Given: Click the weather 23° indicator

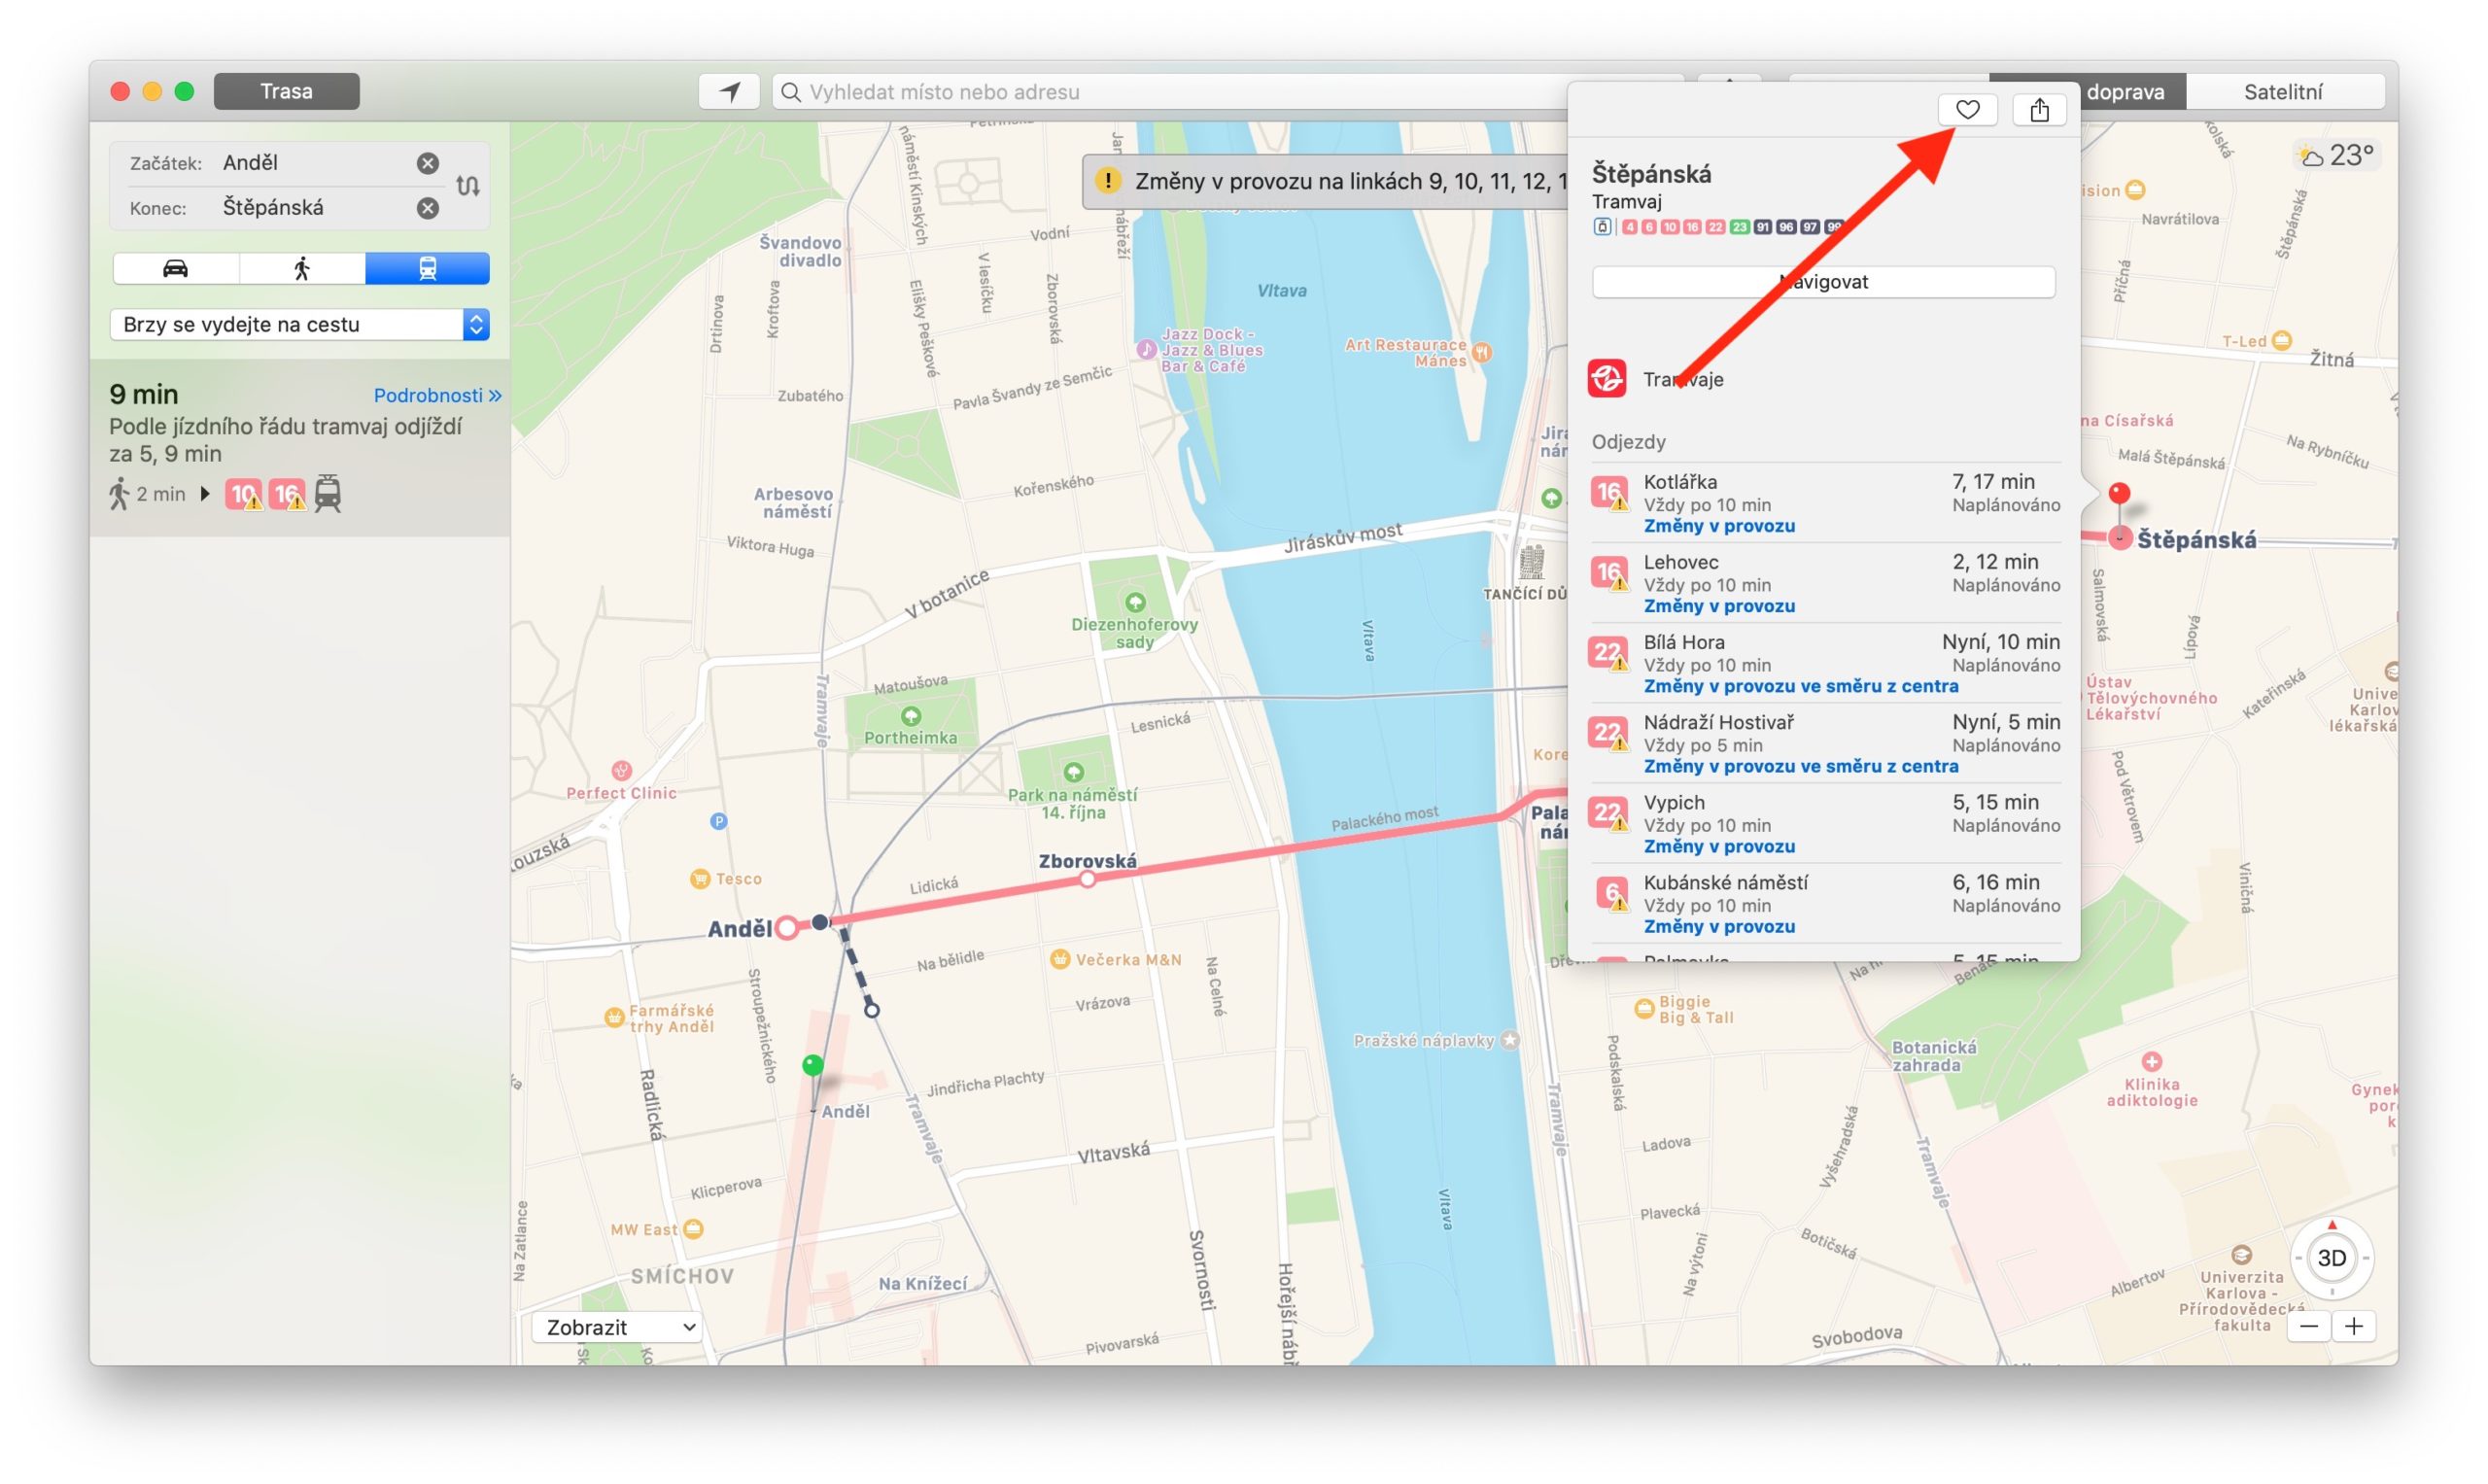Looking at the screenshot, I should coord(2335,156).
